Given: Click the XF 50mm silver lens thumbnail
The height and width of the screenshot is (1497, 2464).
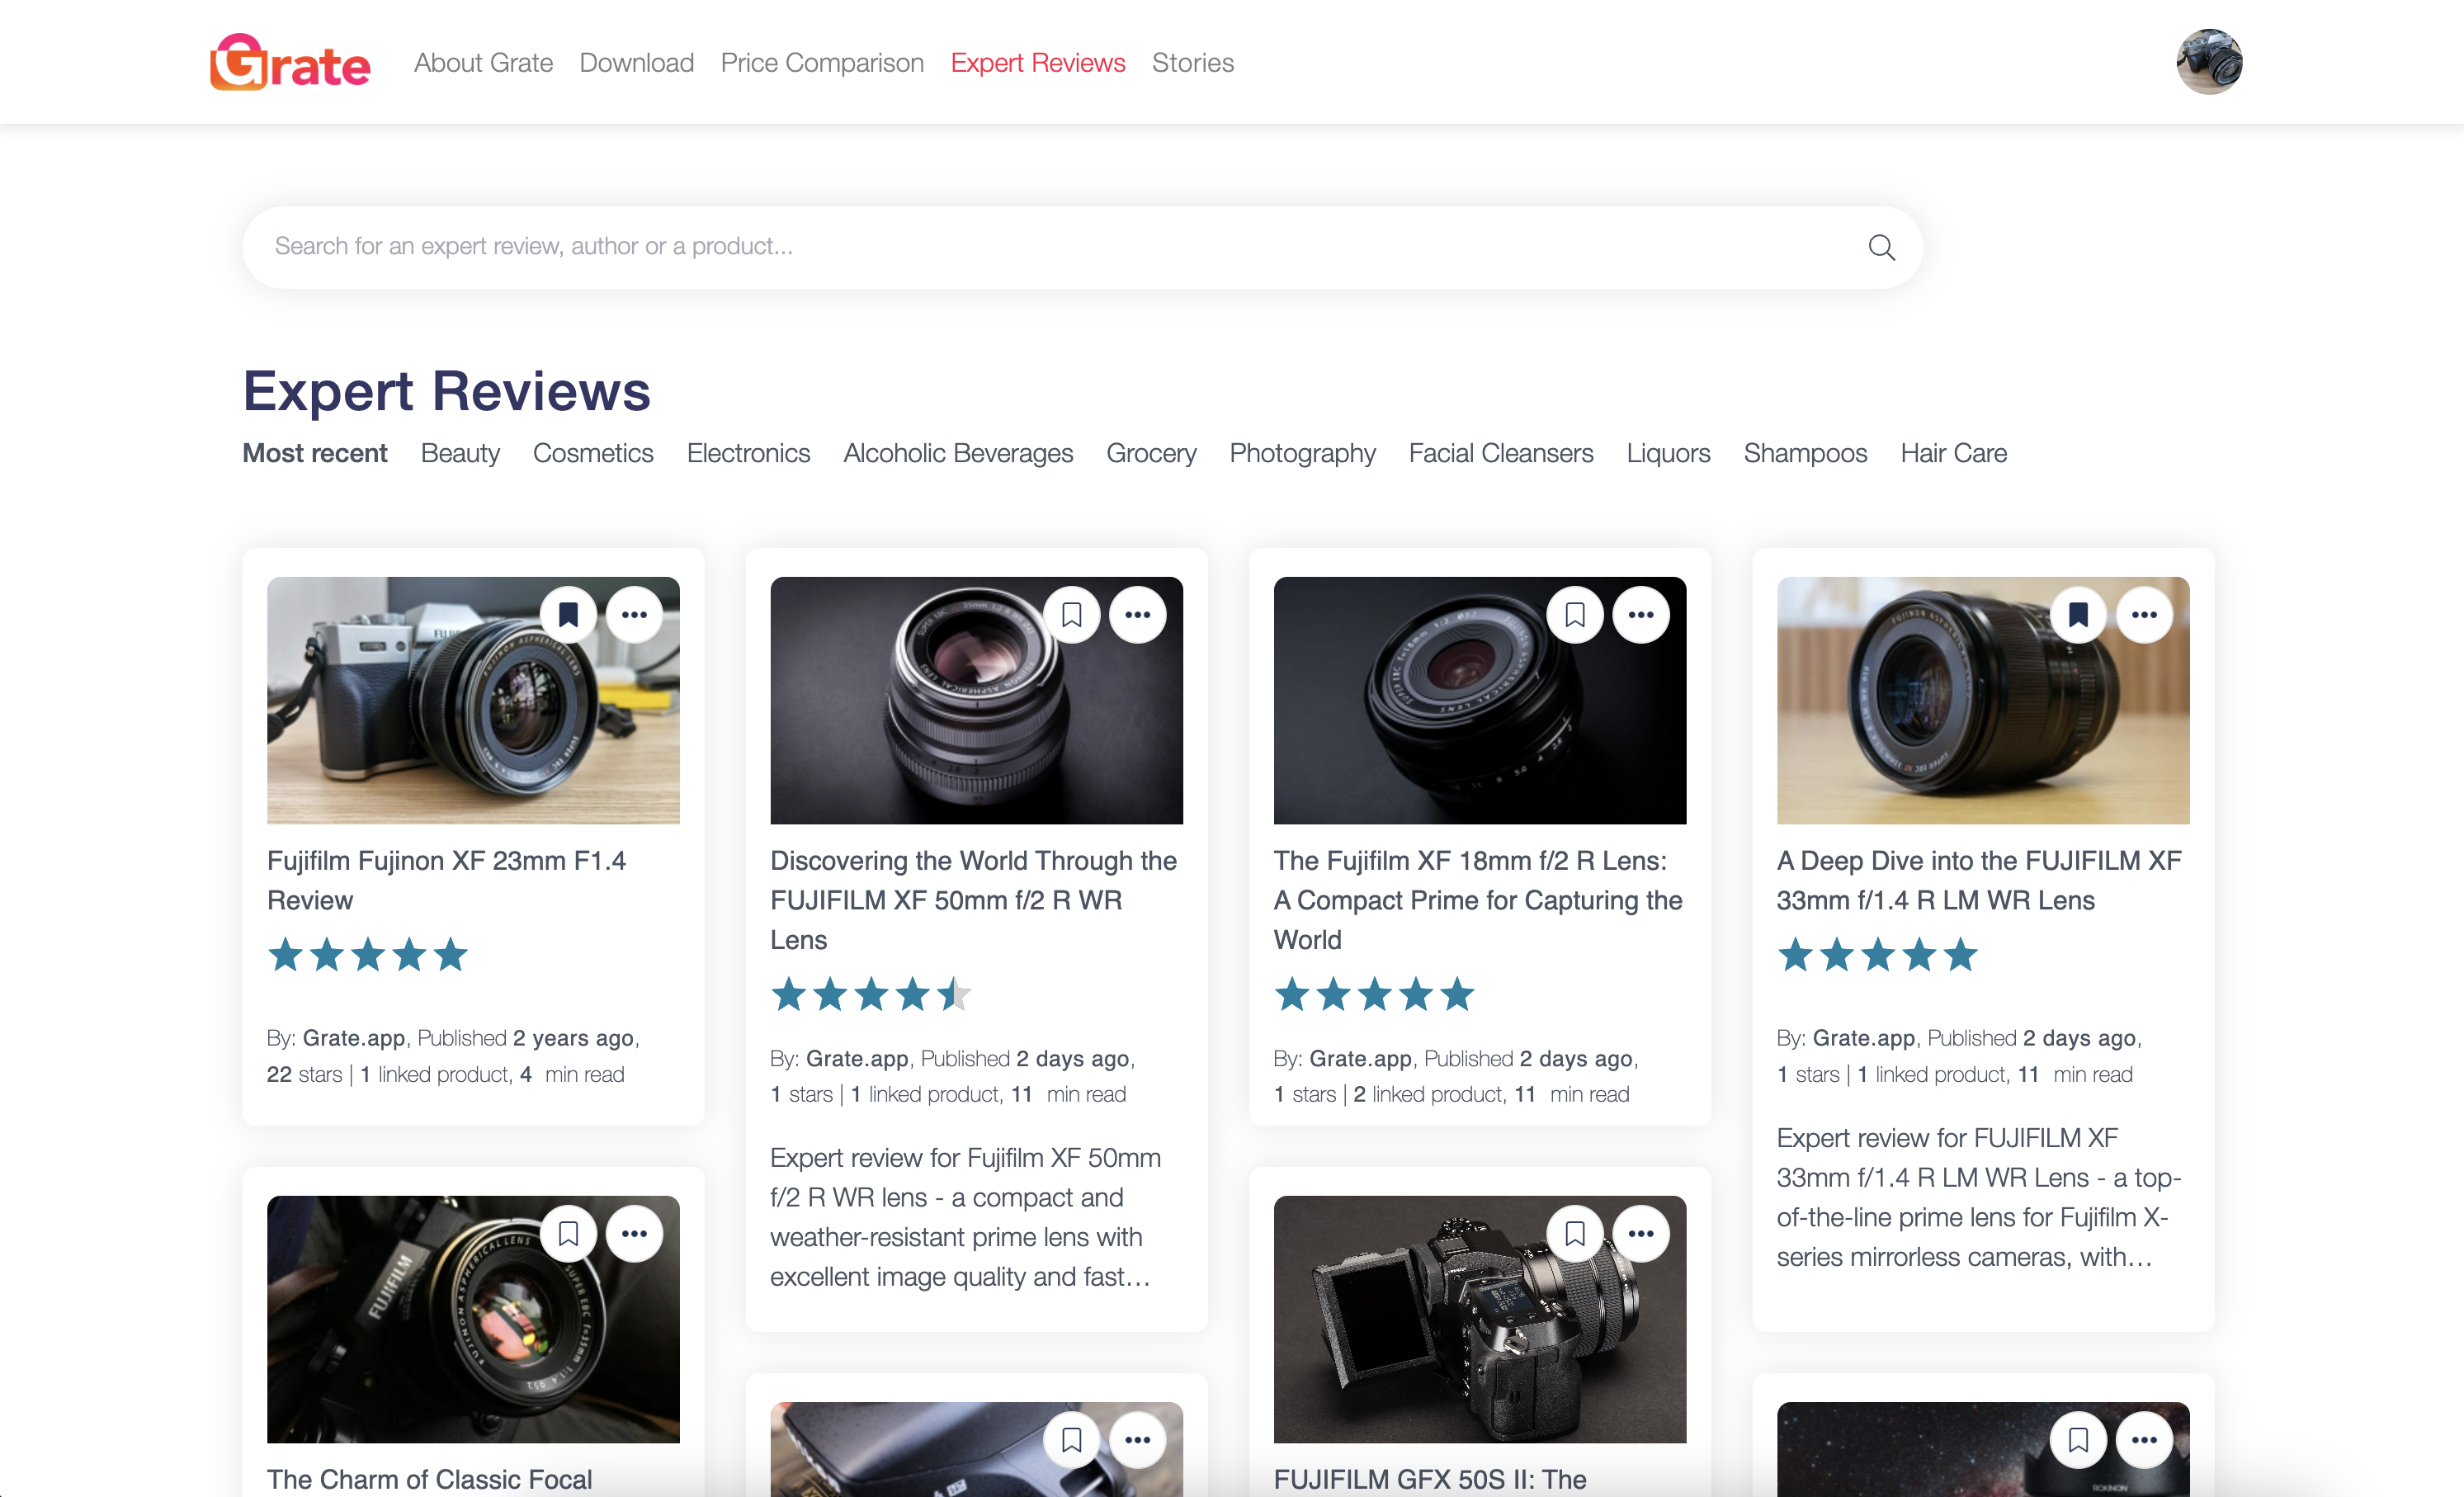Looking at the screenshot, I should pos(976,700).
